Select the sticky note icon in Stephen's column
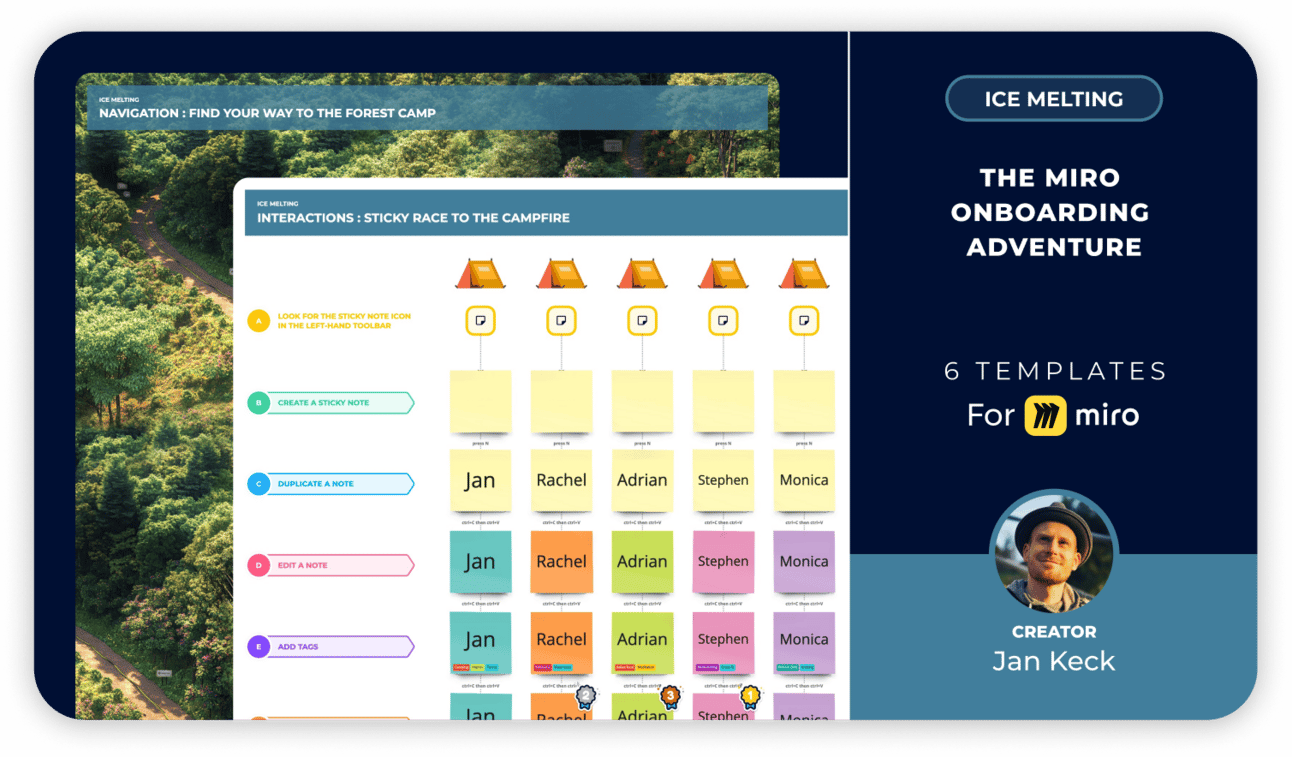 pyautogui.click(x=723, y=321)
